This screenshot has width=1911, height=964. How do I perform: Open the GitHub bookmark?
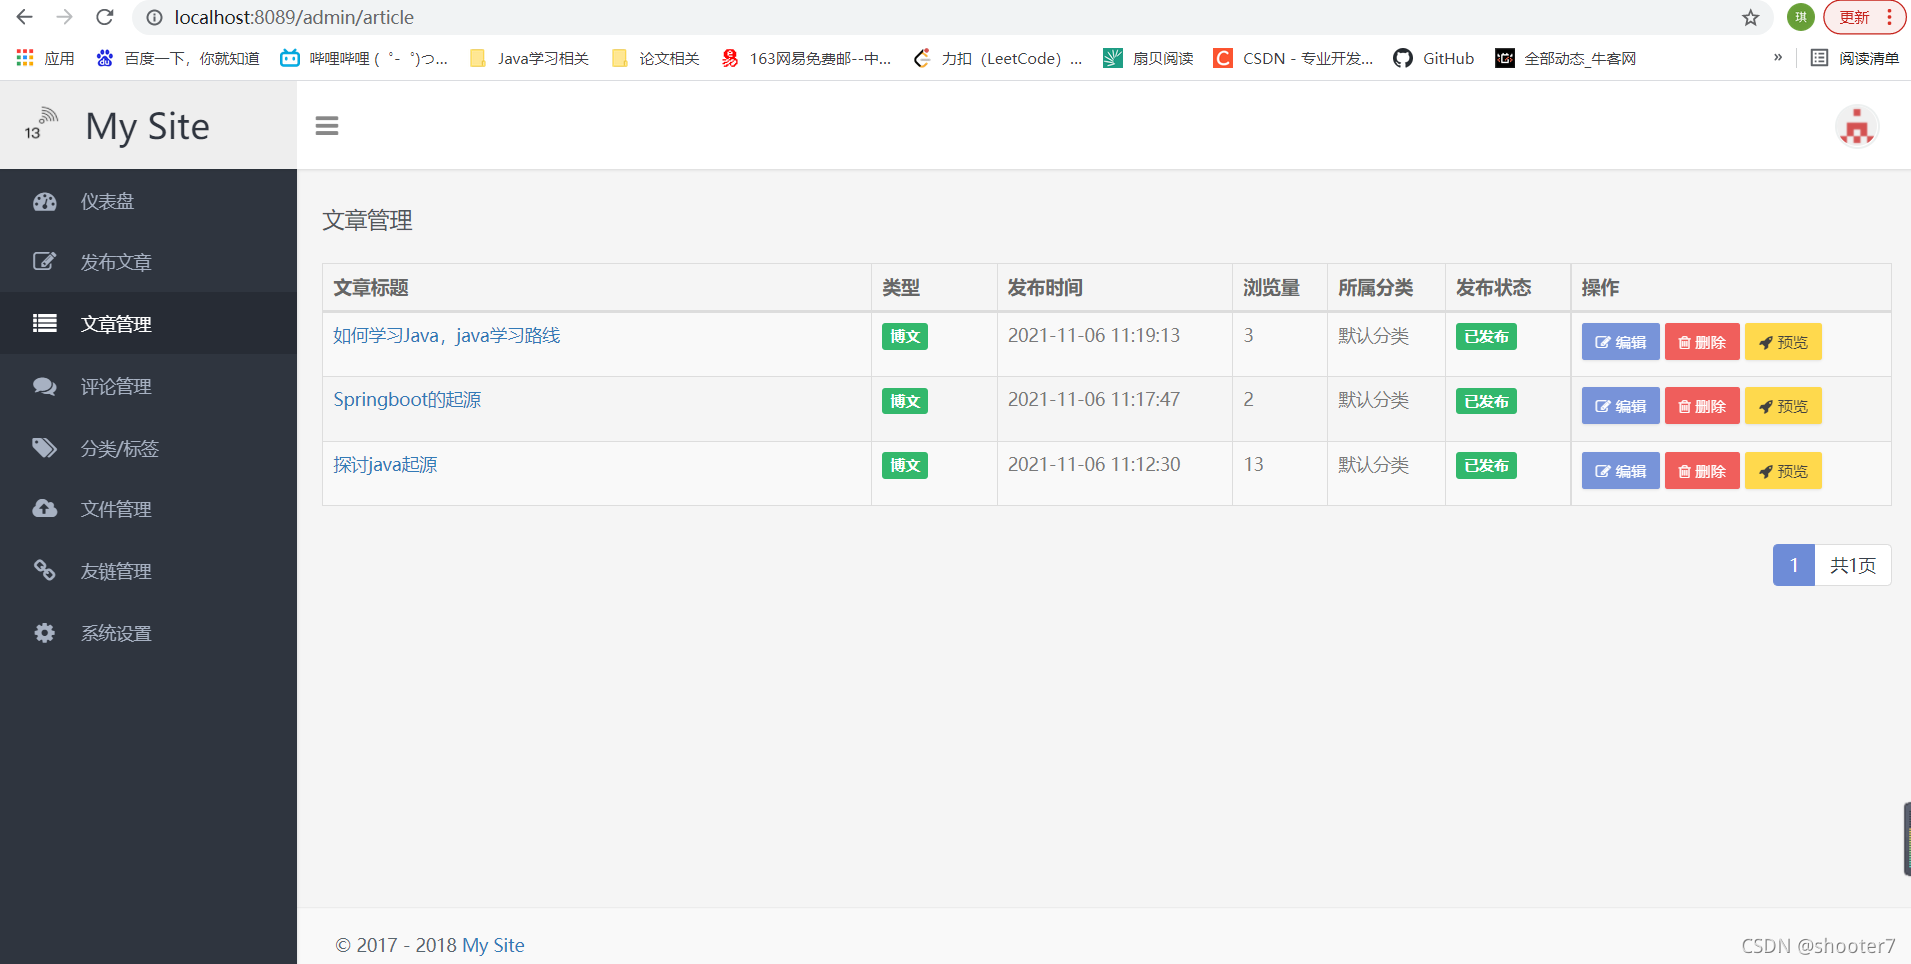point(1434,58)
